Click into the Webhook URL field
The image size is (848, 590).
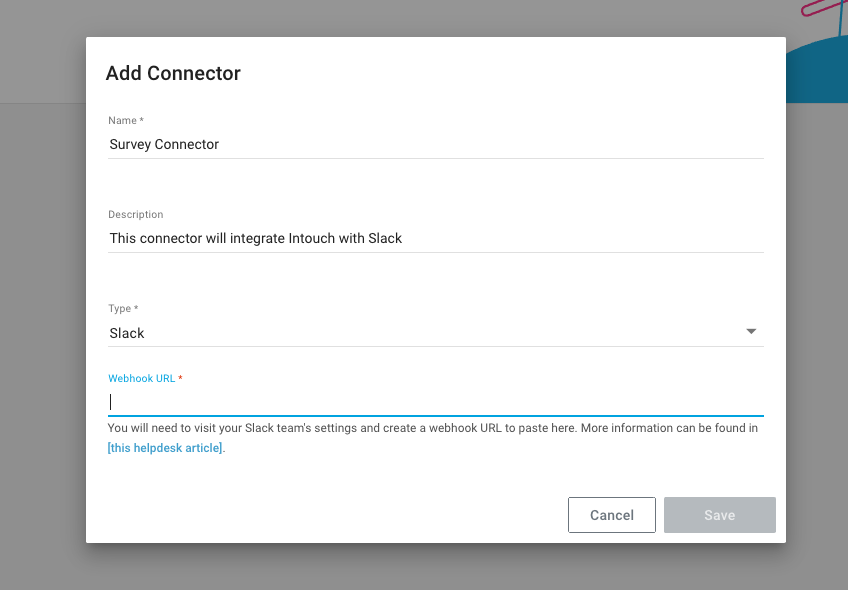[x=435, y=401]
